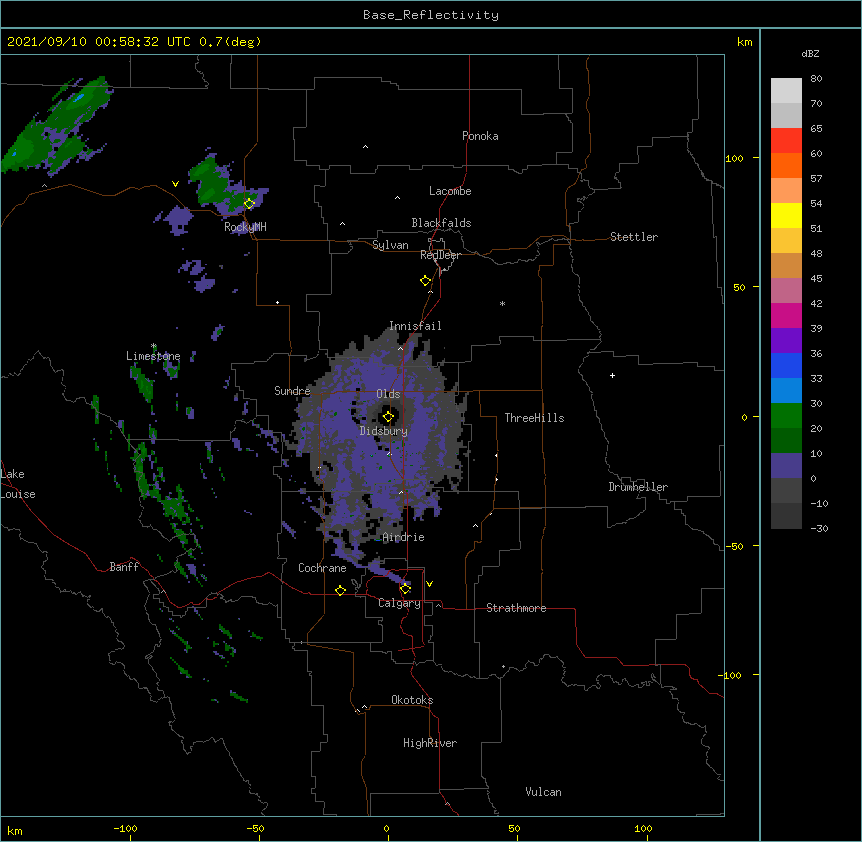Image resolution: width=862 pixels, height=842 pixels.
Task: Click the yellow diamond marker beside RockyMH
Action: click(x=250, y=204)
